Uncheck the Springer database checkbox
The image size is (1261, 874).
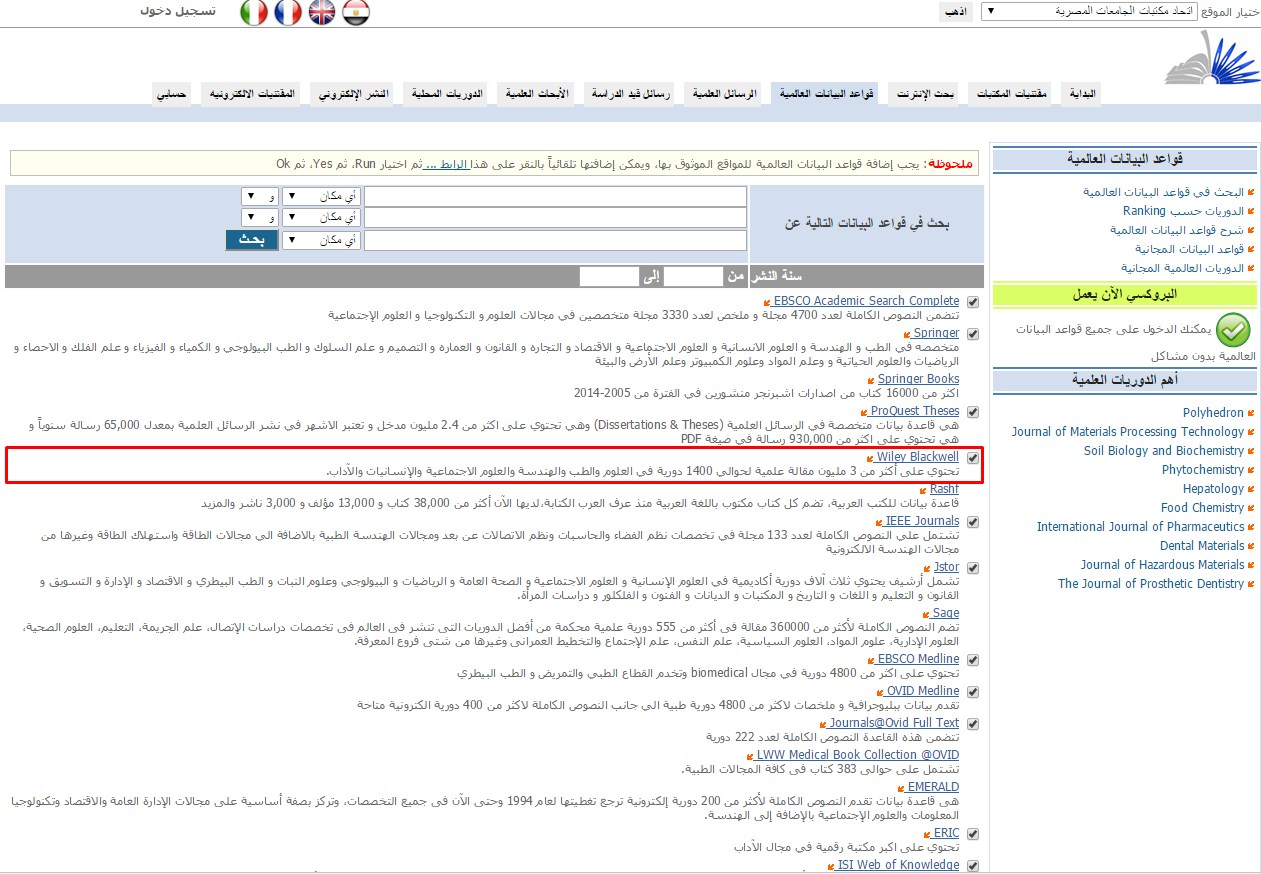coord(973,334)
